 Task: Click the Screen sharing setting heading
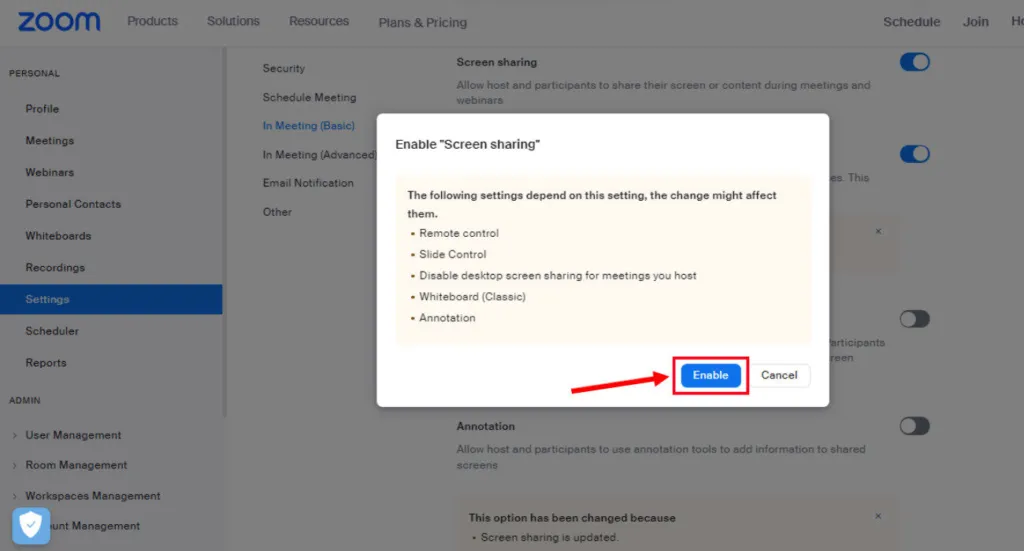496,62
